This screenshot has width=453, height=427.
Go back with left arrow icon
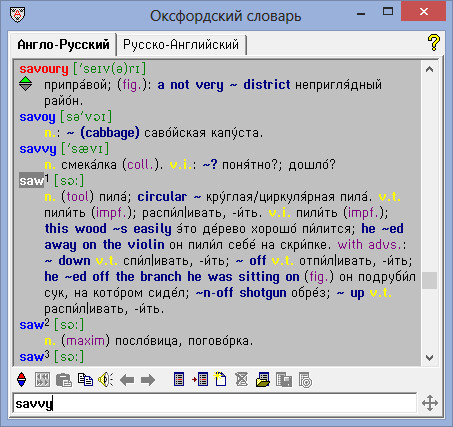(127, 380)
